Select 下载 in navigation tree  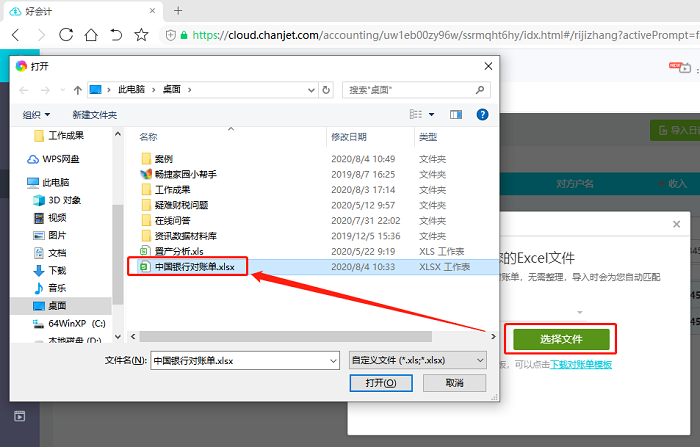[50, 270]
